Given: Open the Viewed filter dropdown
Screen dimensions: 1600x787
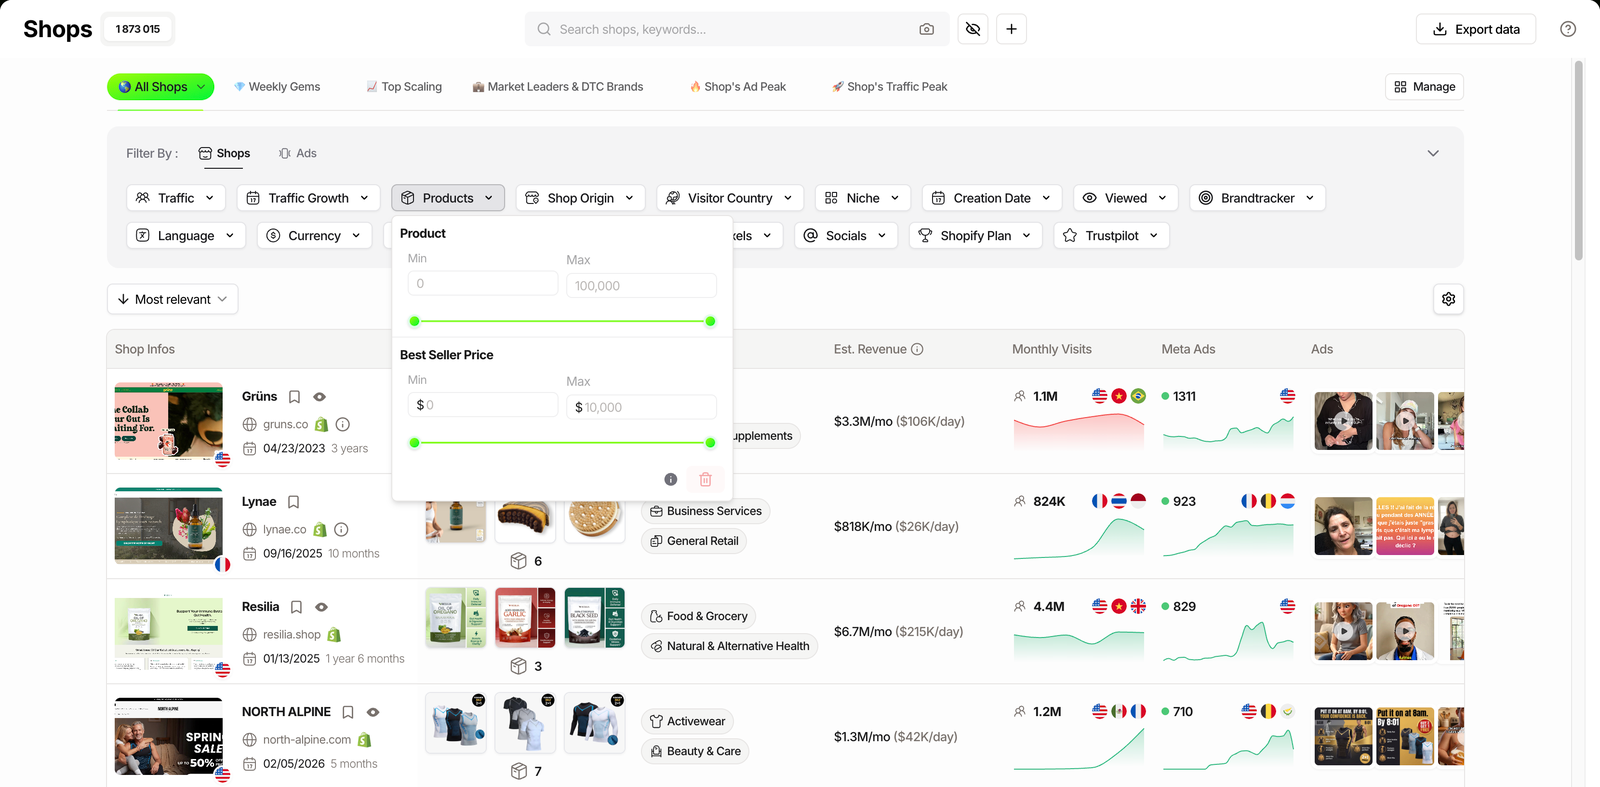Looking at the screenshot, I should [1126, 198].
